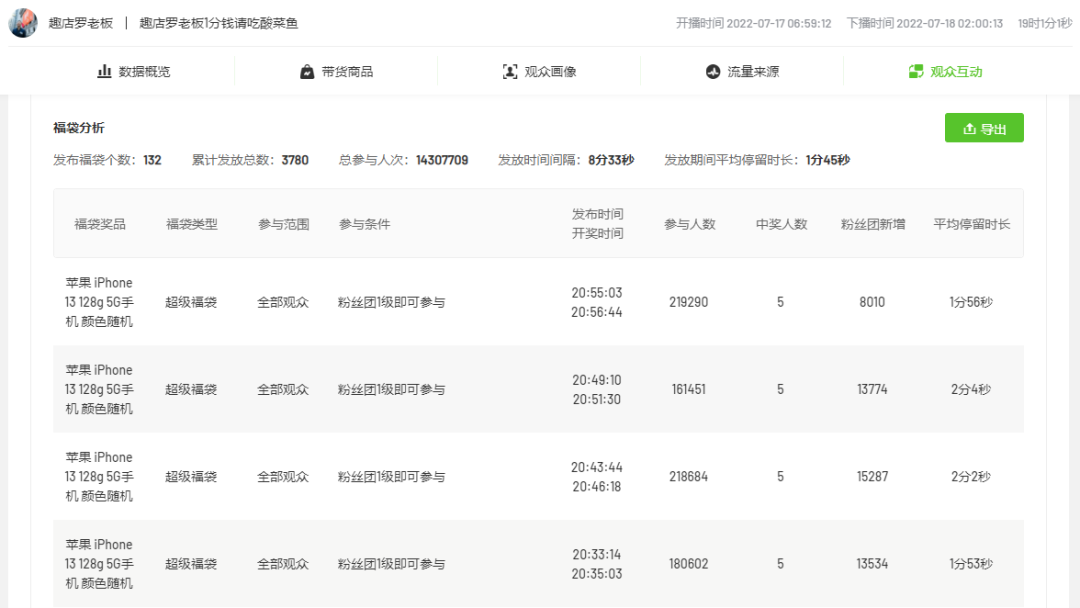This screenshot has height=608, width=1080.
Task: Click participant count 219290
Action: (689, 302)
